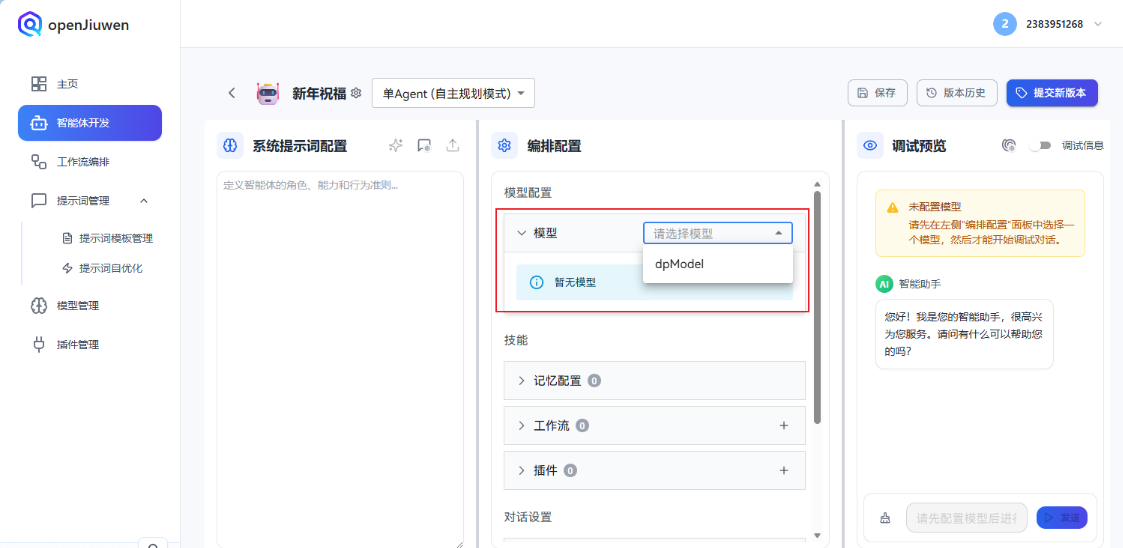The height and width of the screenshot is (548, 1123).
Task: Open the user account menu 2383951268
Action: [1064, 24]
